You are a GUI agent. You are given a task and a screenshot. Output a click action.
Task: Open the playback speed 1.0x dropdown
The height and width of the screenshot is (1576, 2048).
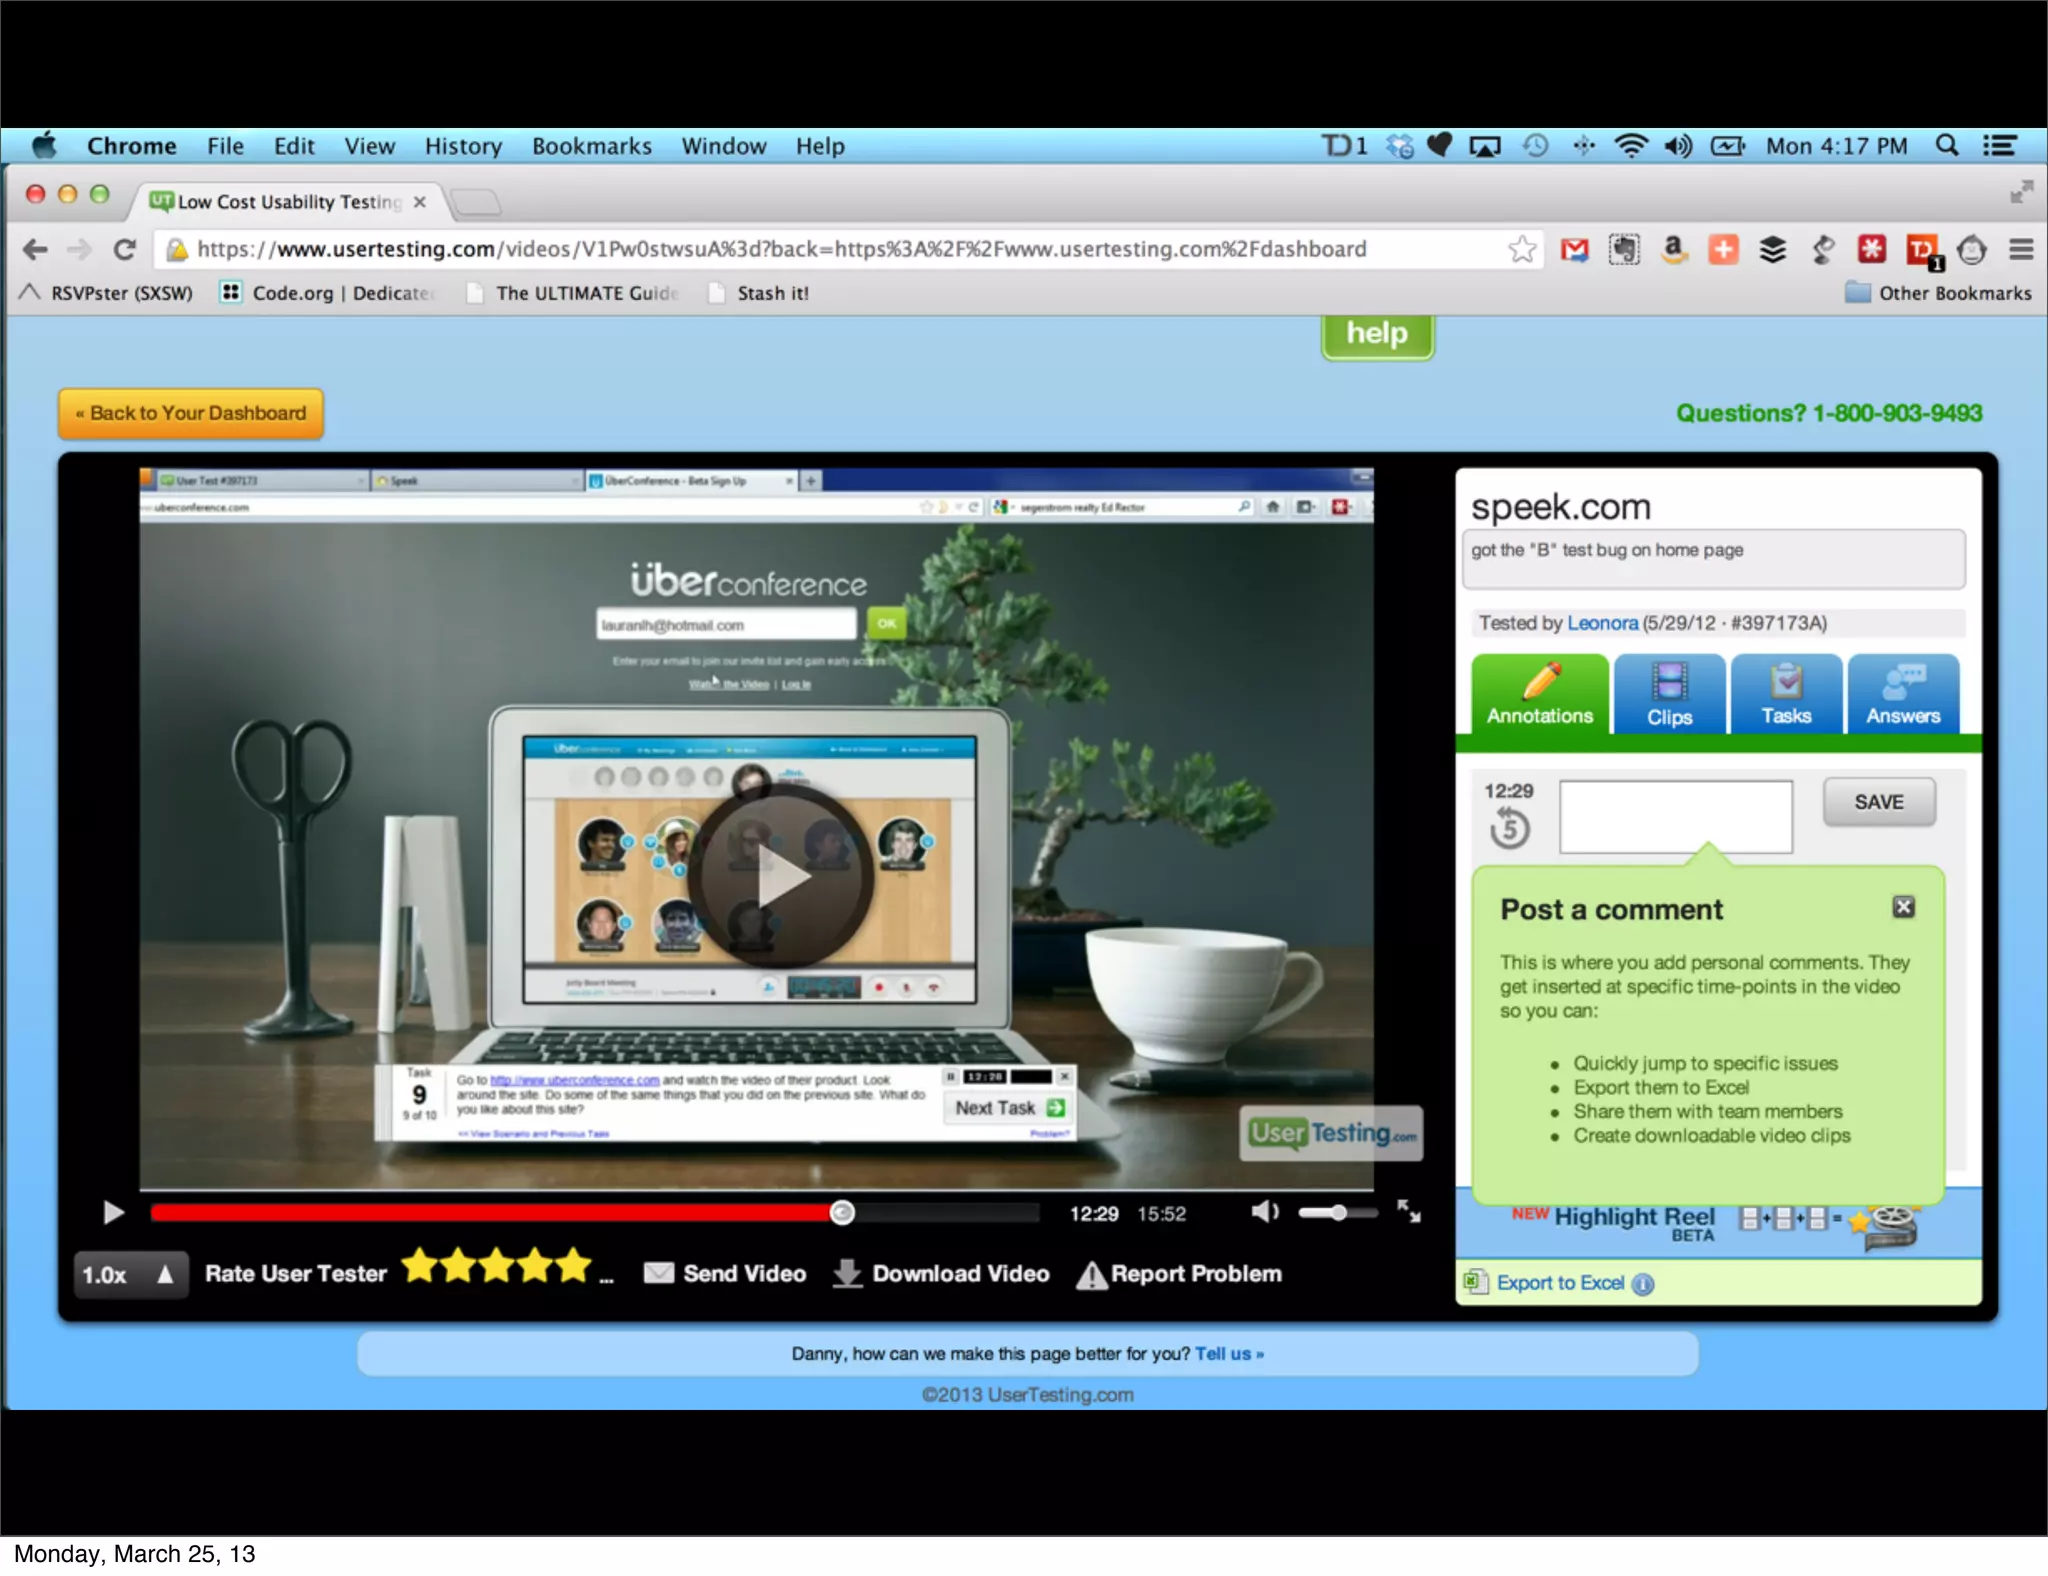(x=130, y=1275)
